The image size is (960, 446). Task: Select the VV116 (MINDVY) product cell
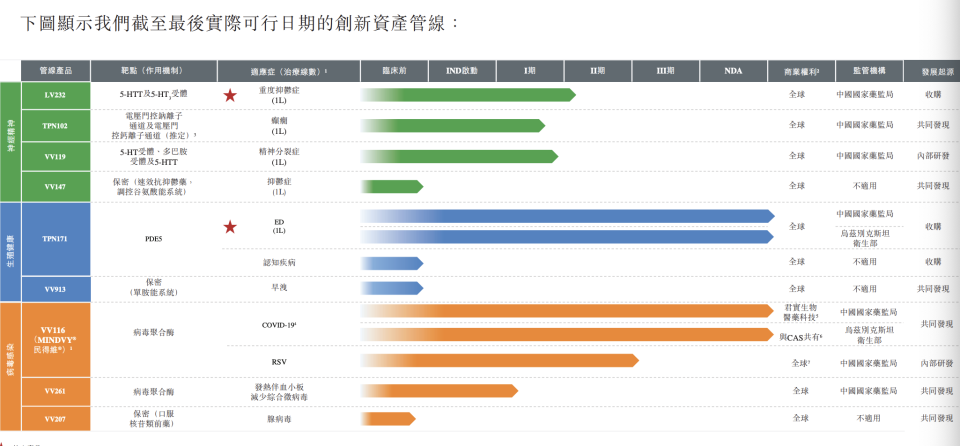coord(56,340)
